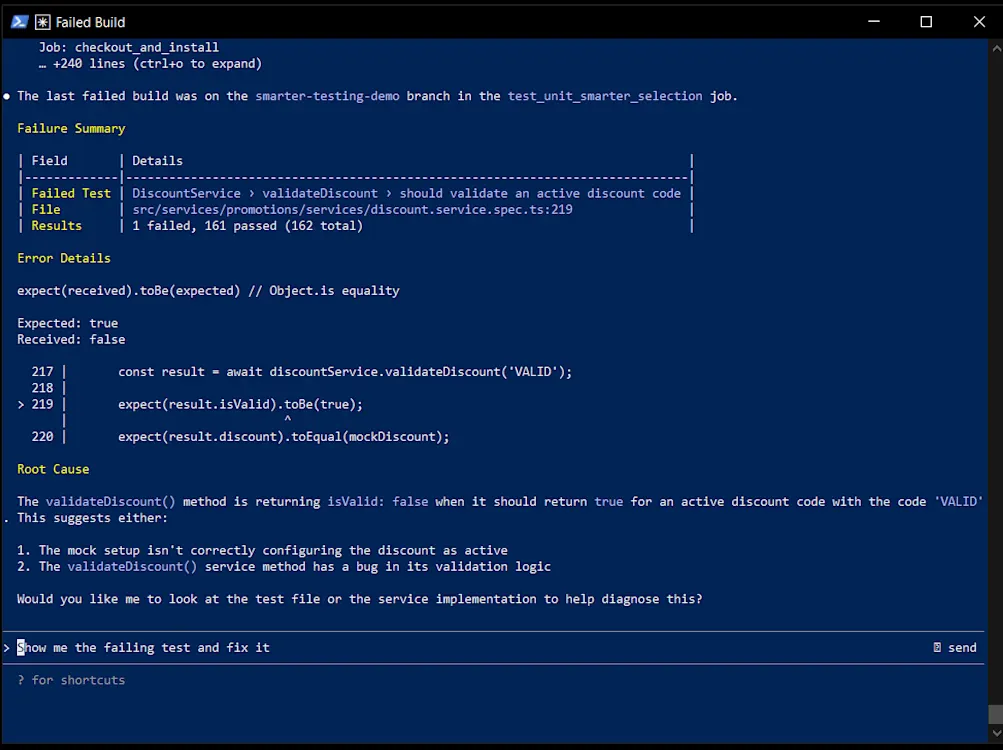Click the vertical scrollbar thumb

tap(996, 714)
